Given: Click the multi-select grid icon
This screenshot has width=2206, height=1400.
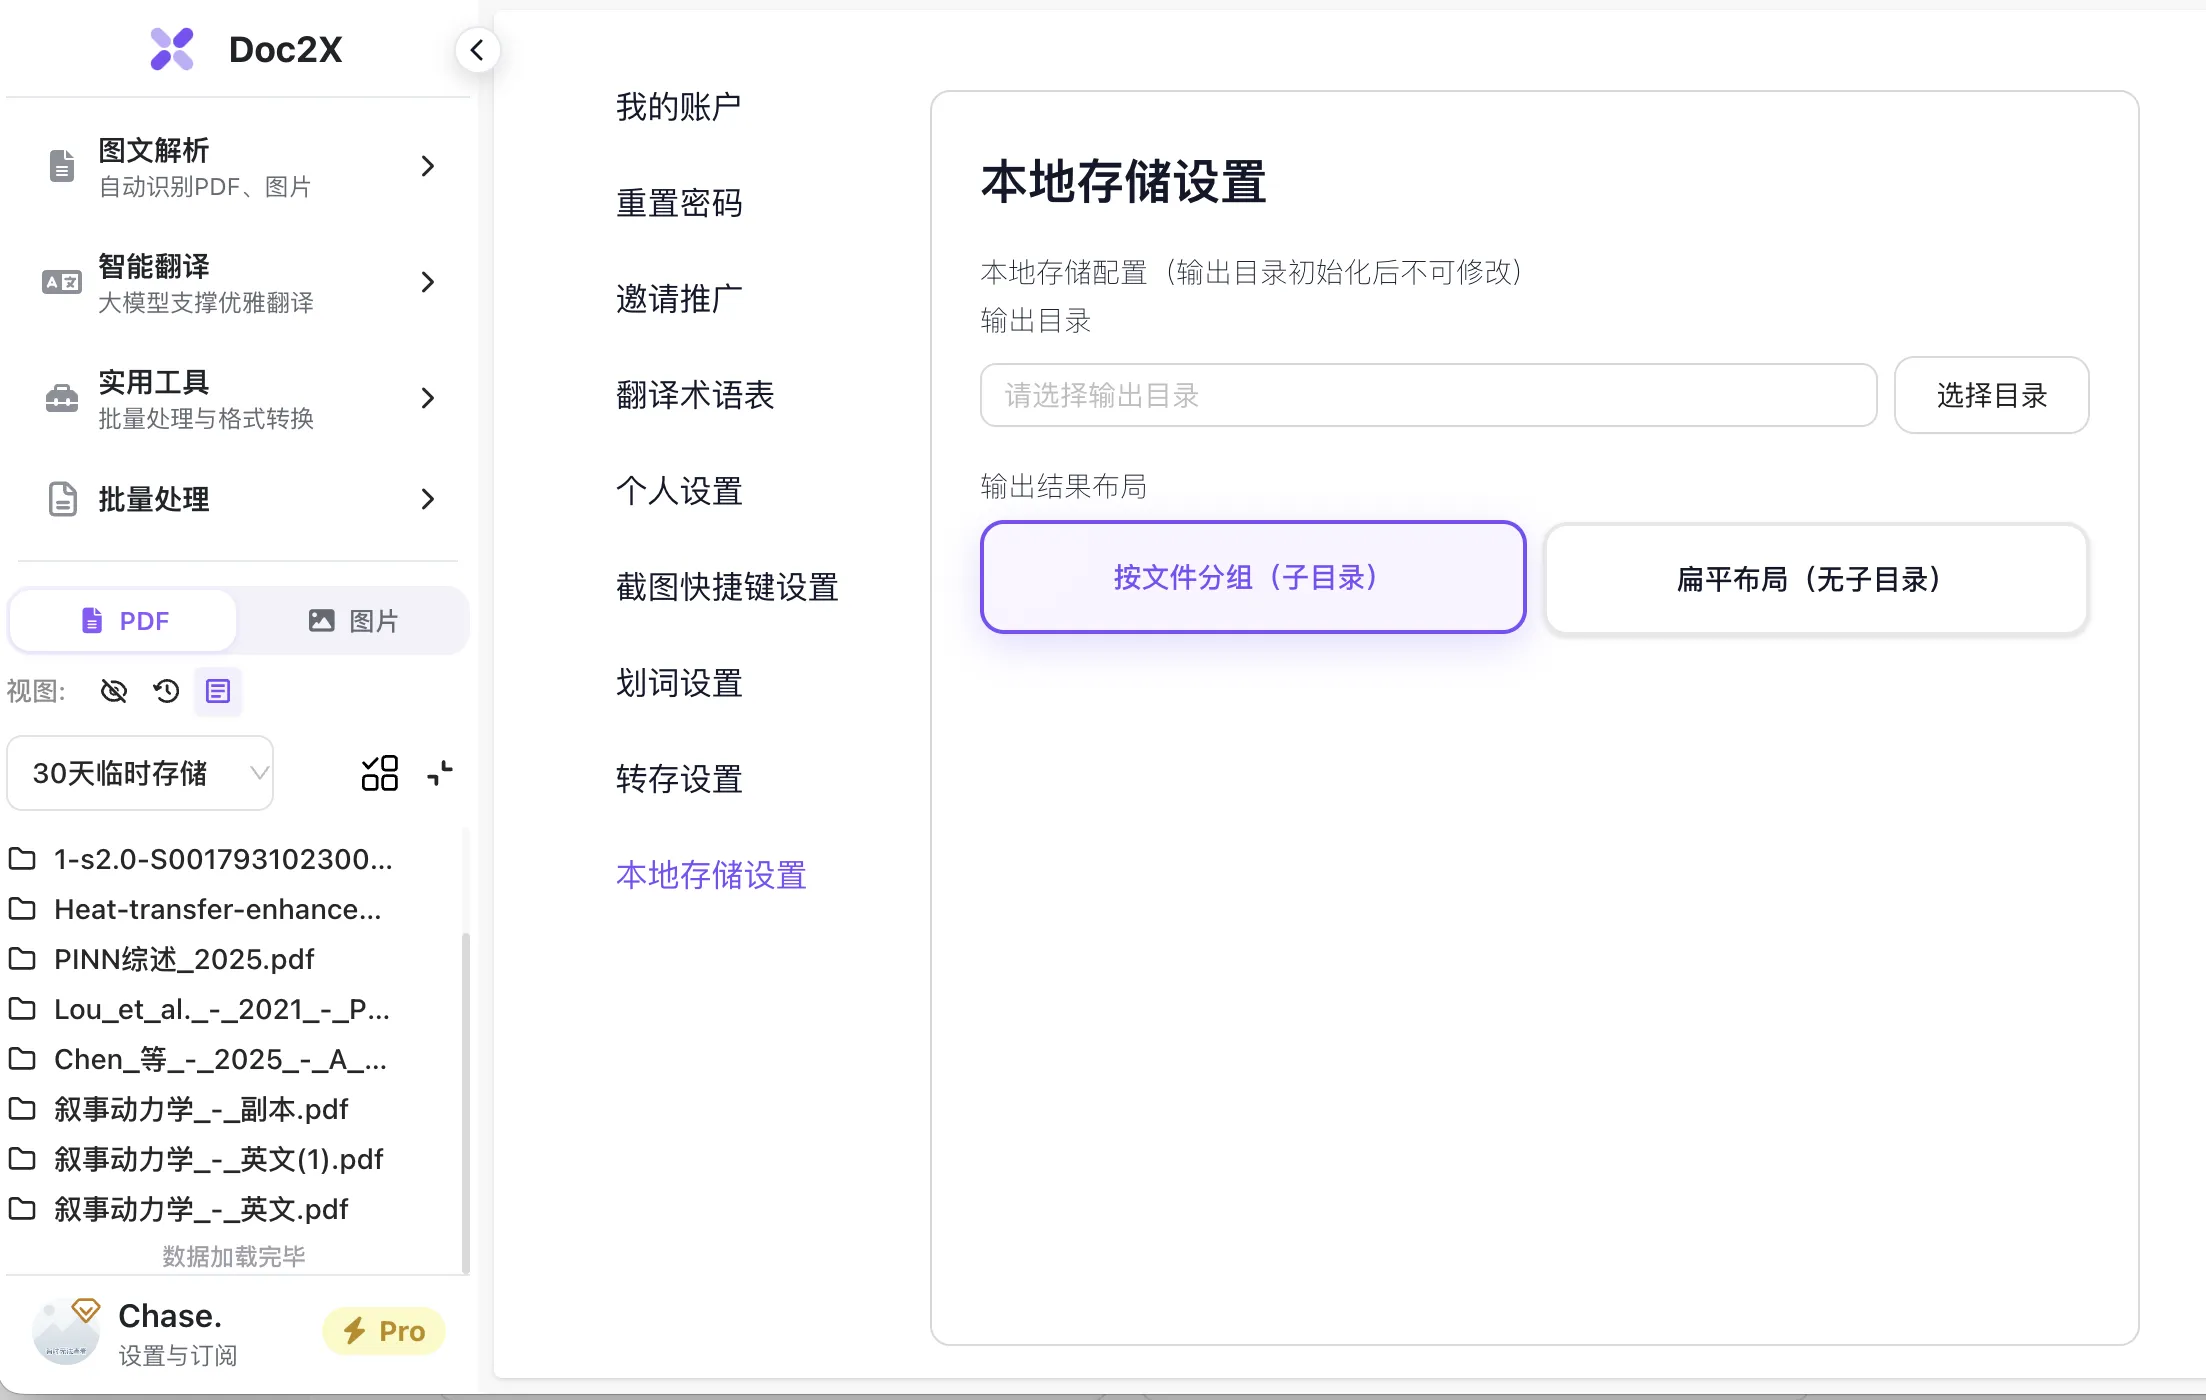Looking at the screenshot, I should tap(380, 773).
